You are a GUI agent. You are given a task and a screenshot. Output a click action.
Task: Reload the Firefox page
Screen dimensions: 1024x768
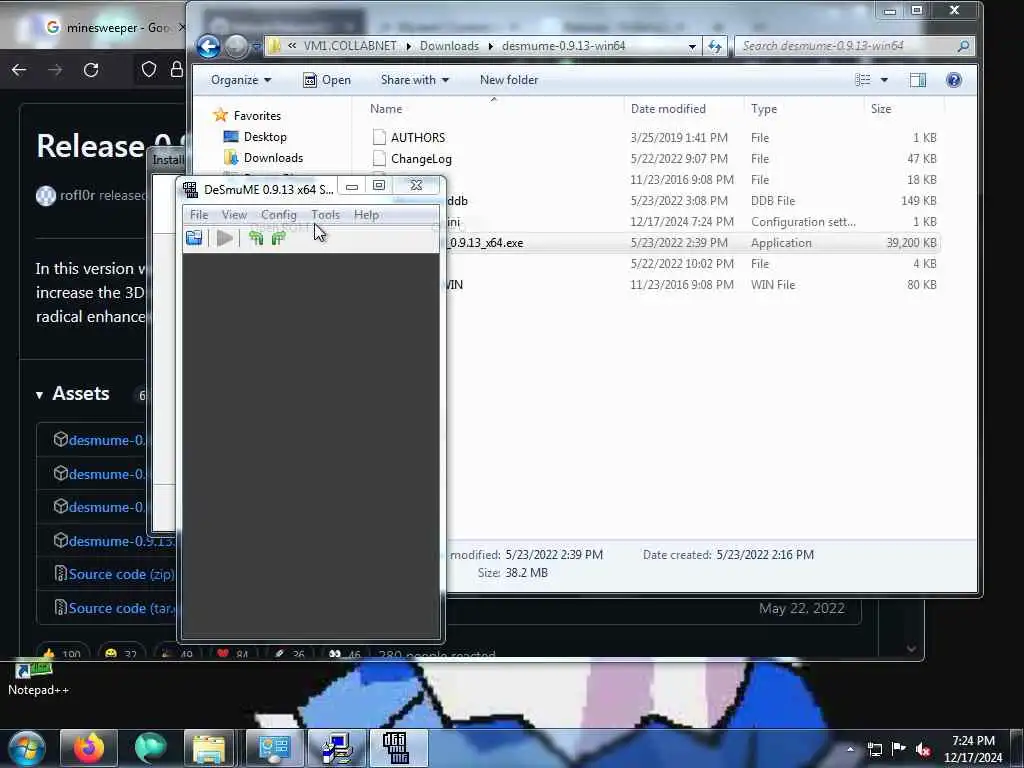(x=91, y=70)
